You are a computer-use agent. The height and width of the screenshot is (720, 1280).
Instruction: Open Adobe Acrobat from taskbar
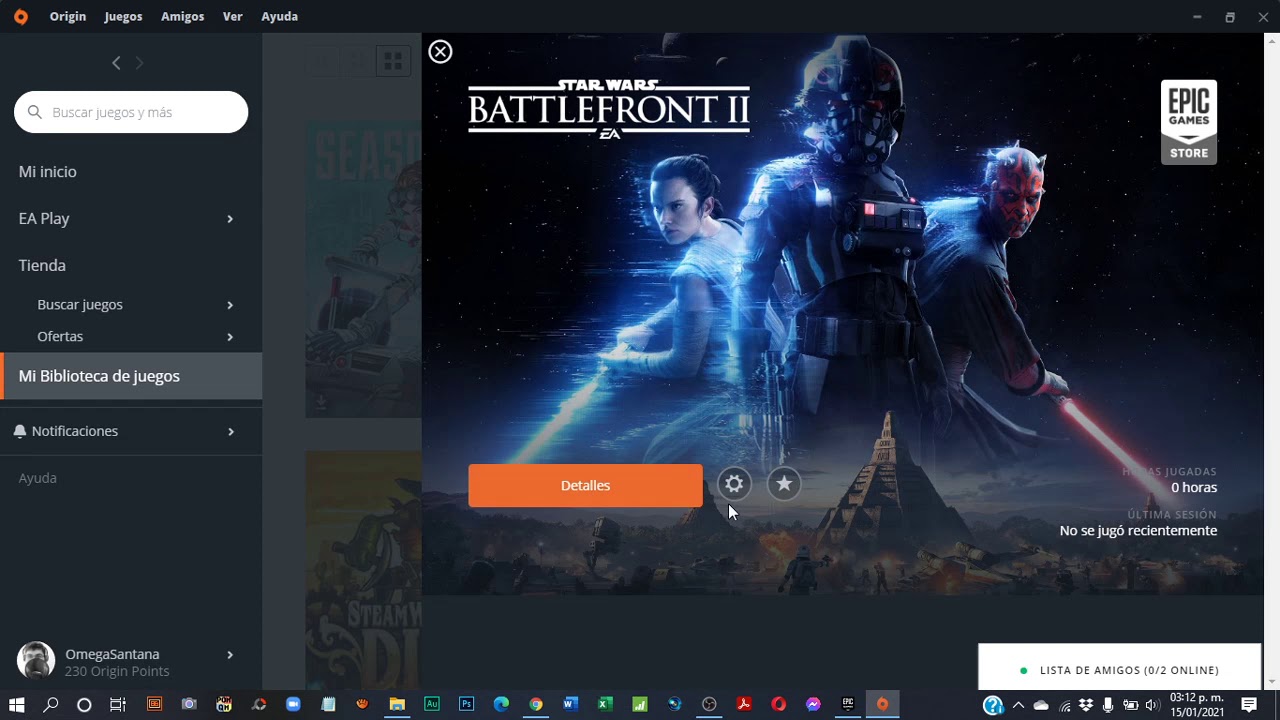tap(744, 704)
